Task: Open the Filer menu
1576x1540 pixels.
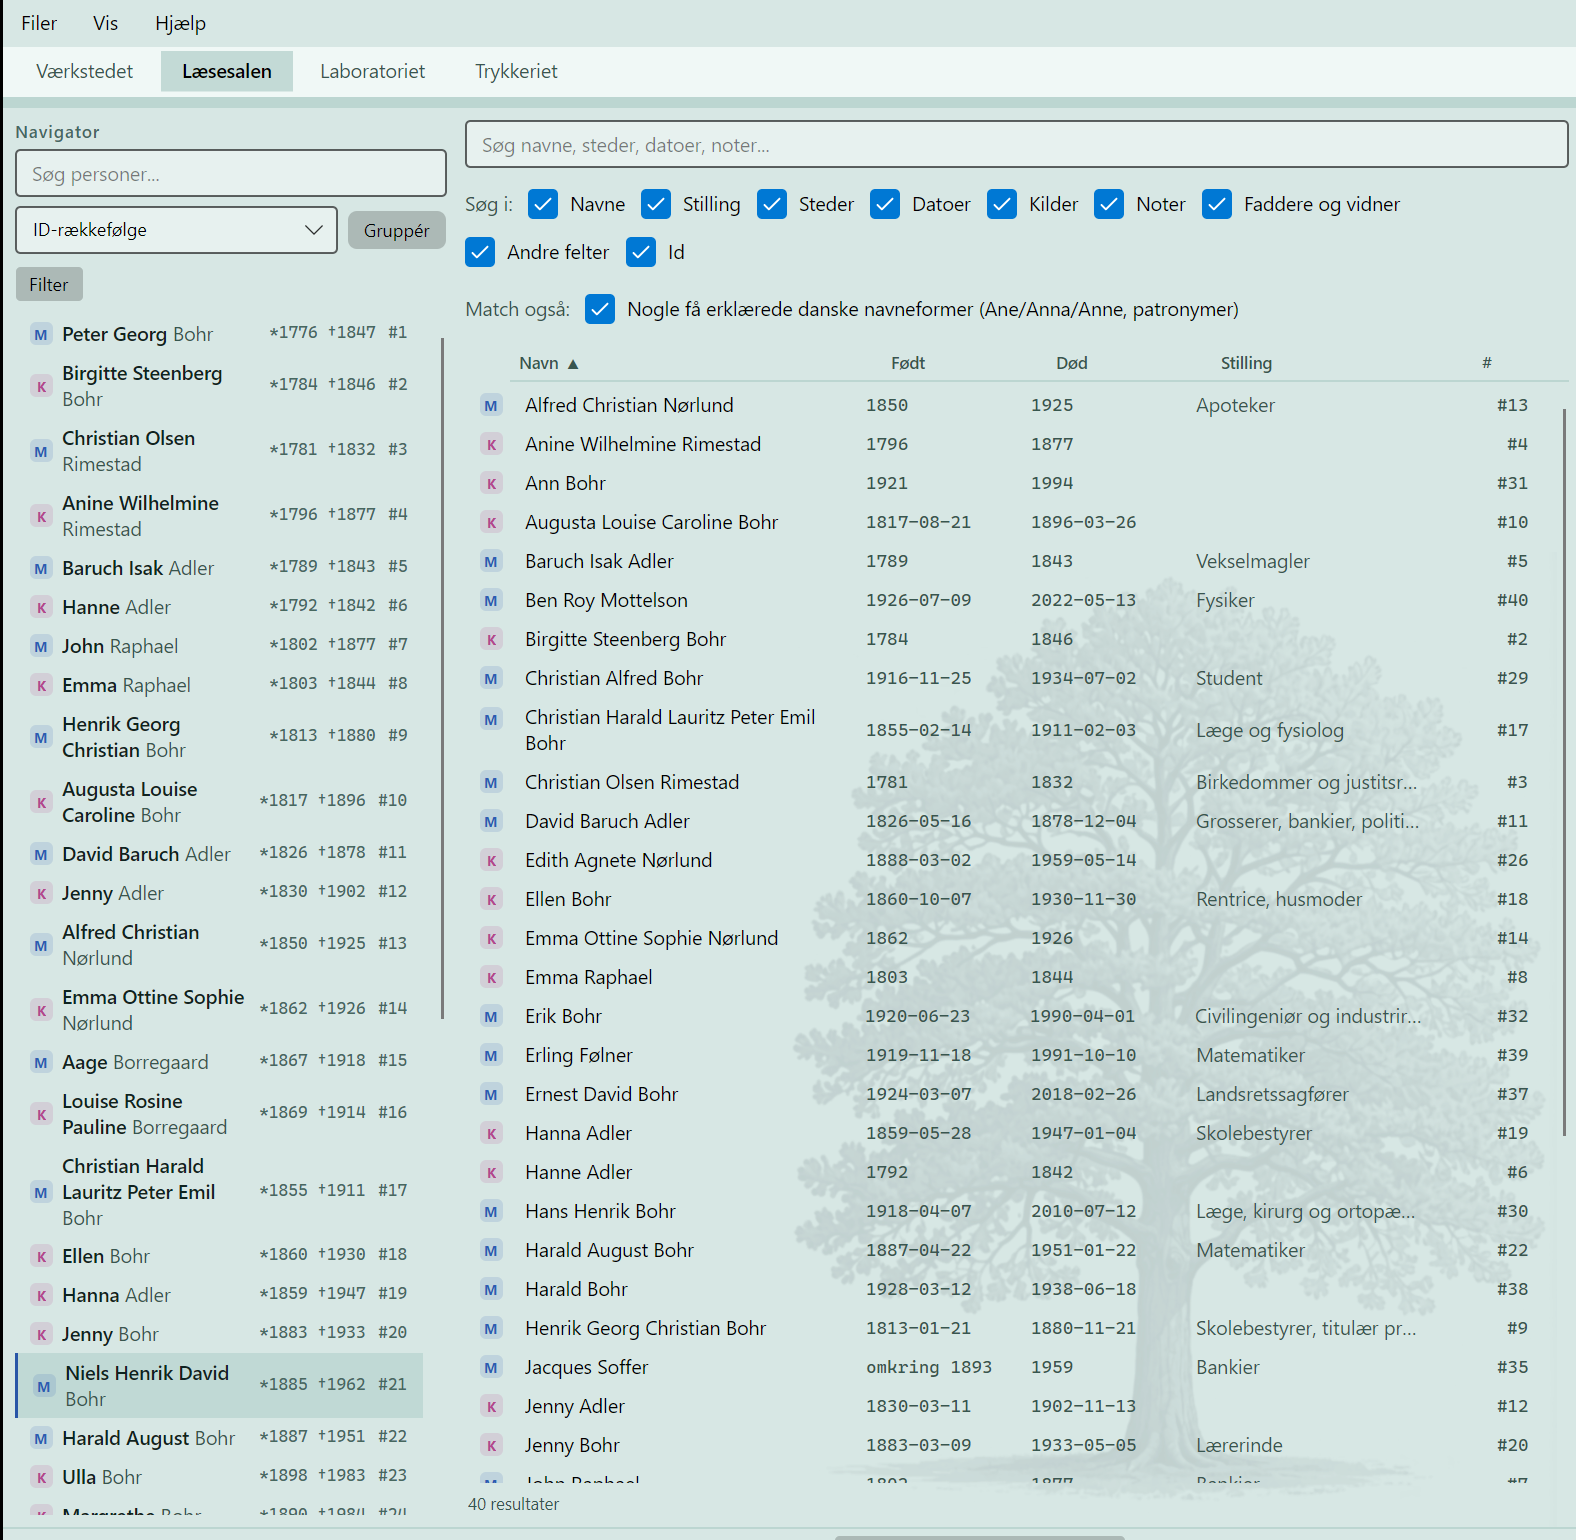Action: coord(39,23)
